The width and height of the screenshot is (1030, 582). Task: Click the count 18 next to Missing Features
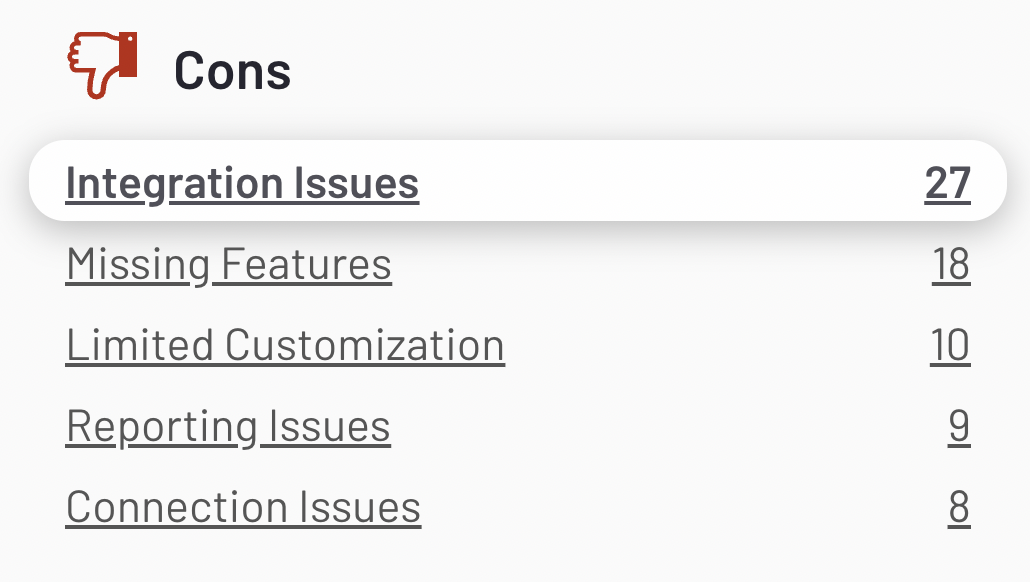[953, 264]
